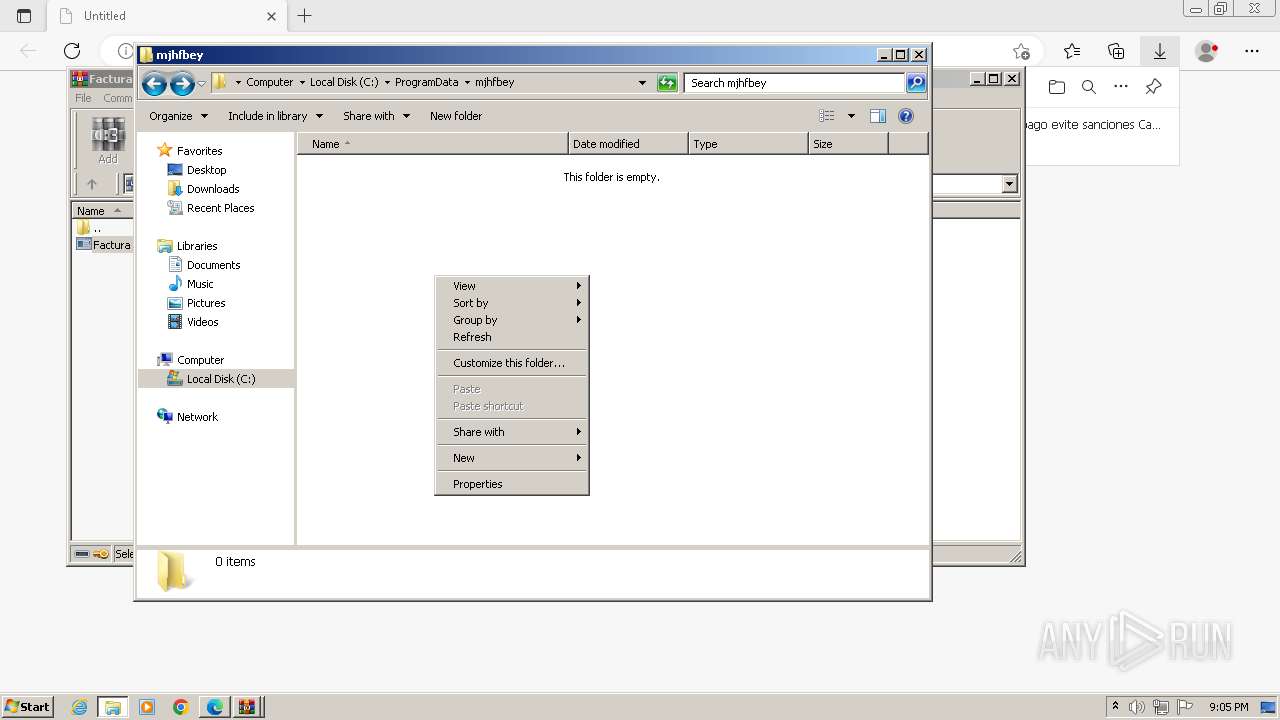The image size is (1280, 720).
Task: Search downloads in Edge panel
Action: click(x=1089, y=87)
